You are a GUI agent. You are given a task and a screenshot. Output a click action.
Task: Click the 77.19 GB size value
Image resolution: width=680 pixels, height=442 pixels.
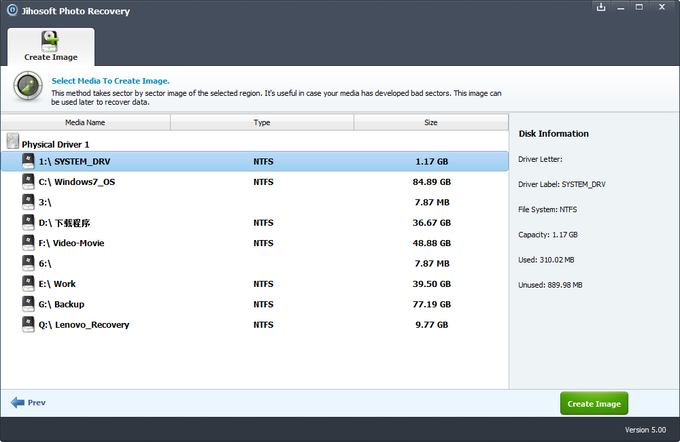point(432,304)
